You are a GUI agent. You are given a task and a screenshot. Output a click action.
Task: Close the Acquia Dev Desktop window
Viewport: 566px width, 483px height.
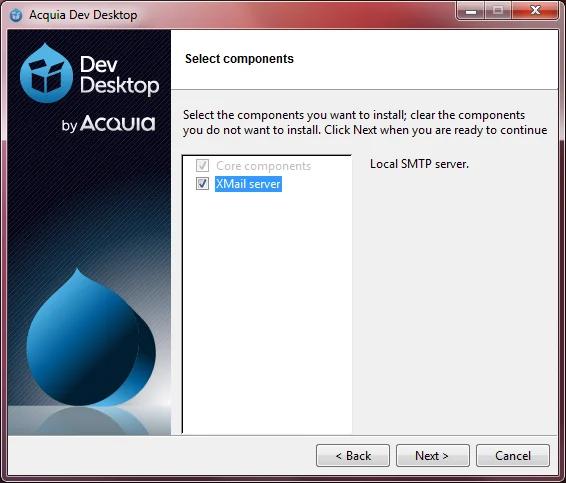535,11
